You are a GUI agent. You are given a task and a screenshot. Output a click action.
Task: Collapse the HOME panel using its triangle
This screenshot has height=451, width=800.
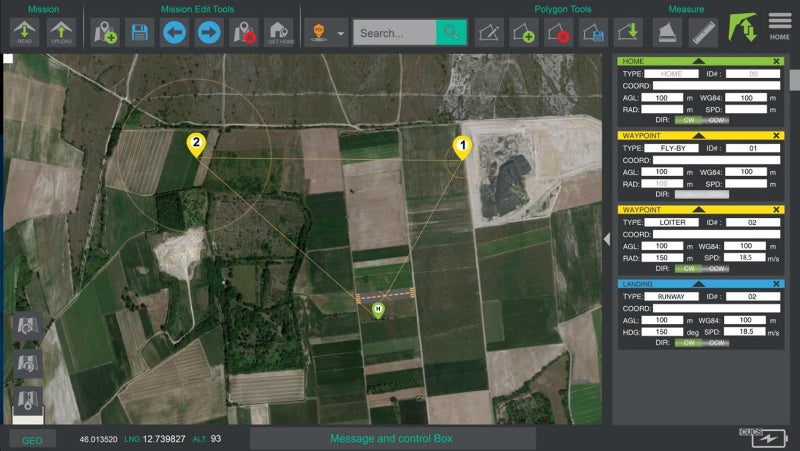tap(698, 61)
